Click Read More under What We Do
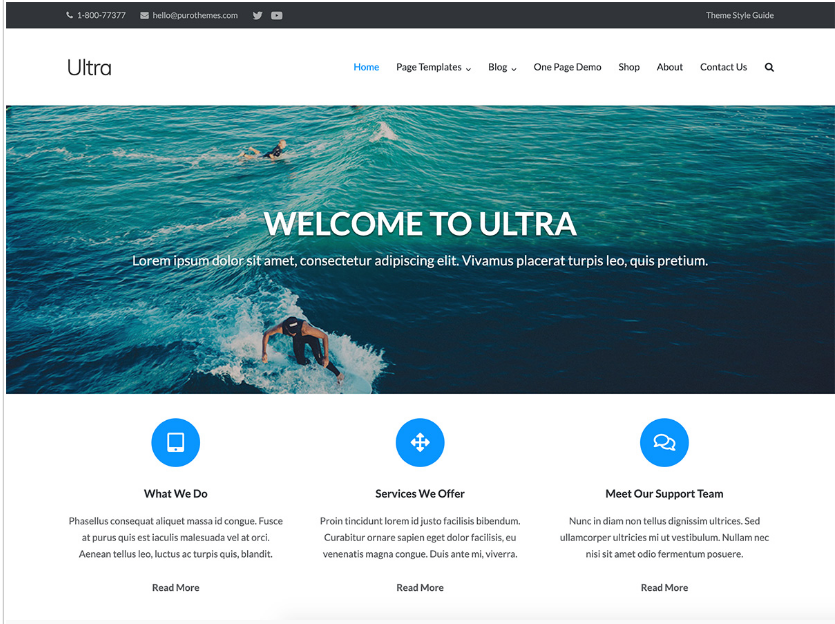The image size is (835, 624). click(176, 588)
